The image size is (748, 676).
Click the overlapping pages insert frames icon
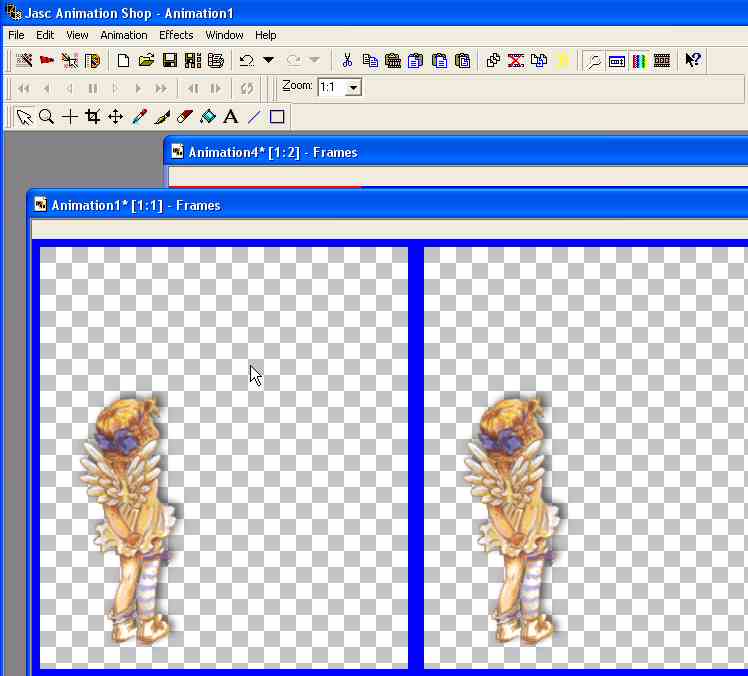tap(493, 61)
